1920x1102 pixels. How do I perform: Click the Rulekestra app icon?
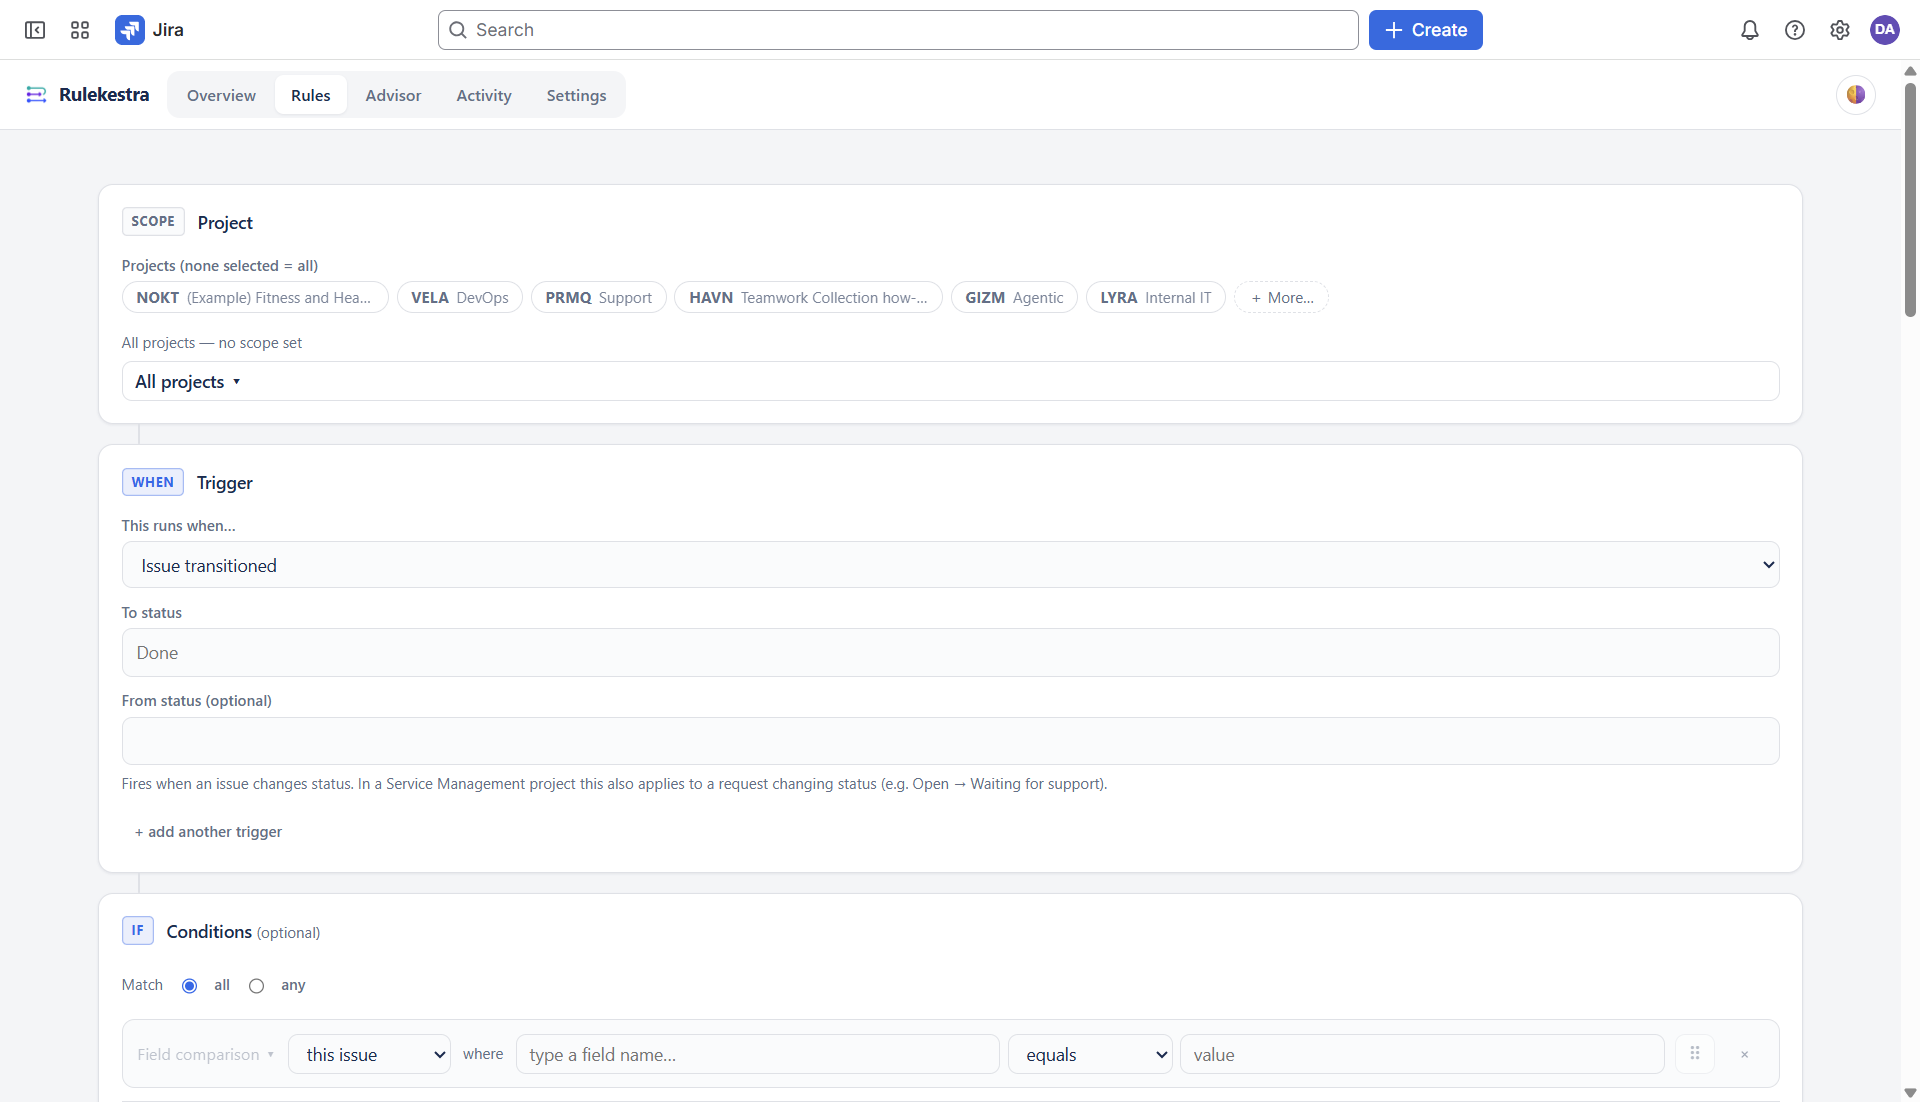(x=37, y=95)
